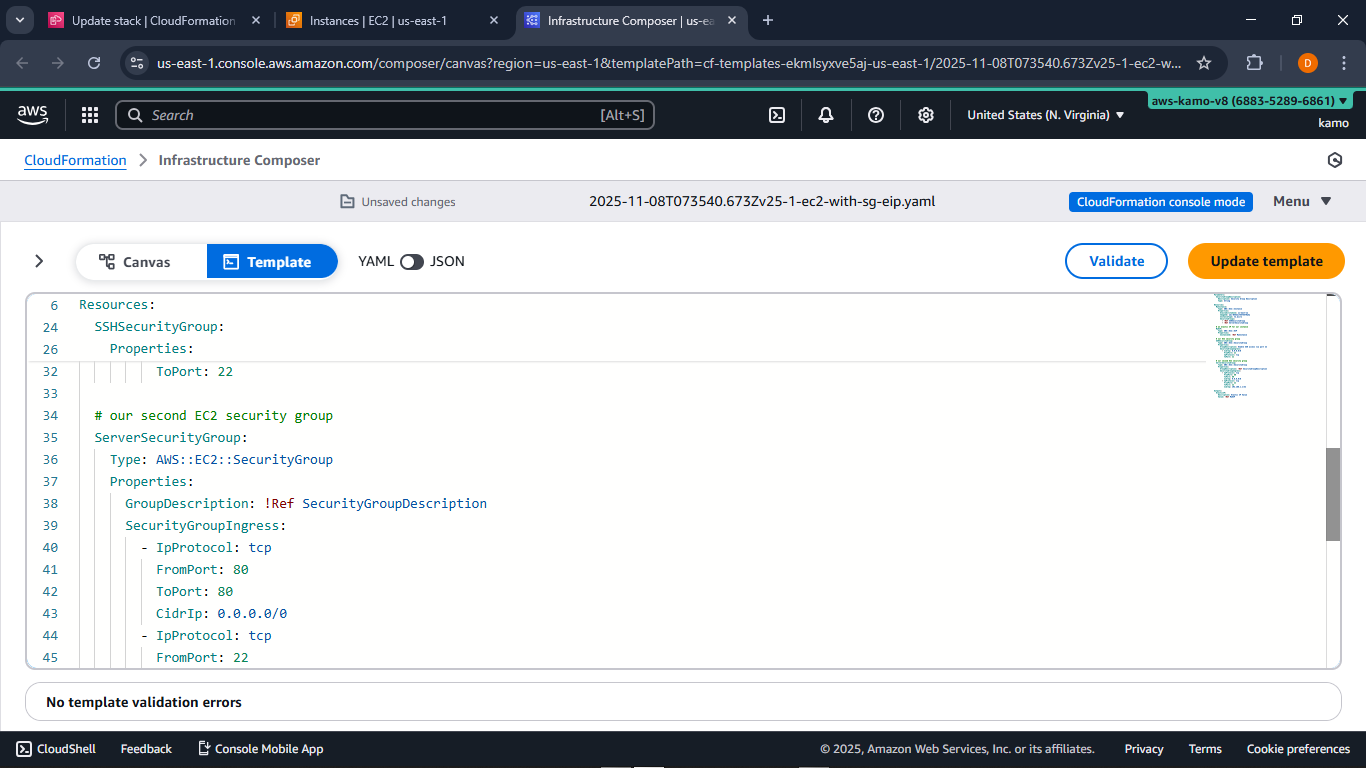Screen dimensions: 1366x768
Task: Click the Validate button
Action: [x=1116, y=261]
